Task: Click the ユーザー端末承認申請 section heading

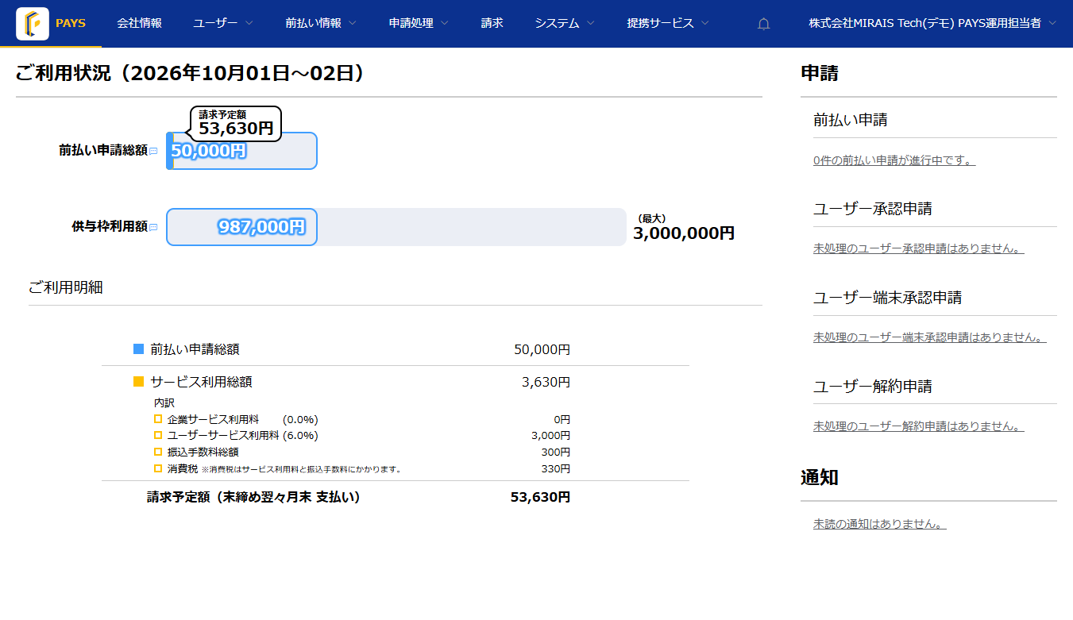Action: coord(888,298)
